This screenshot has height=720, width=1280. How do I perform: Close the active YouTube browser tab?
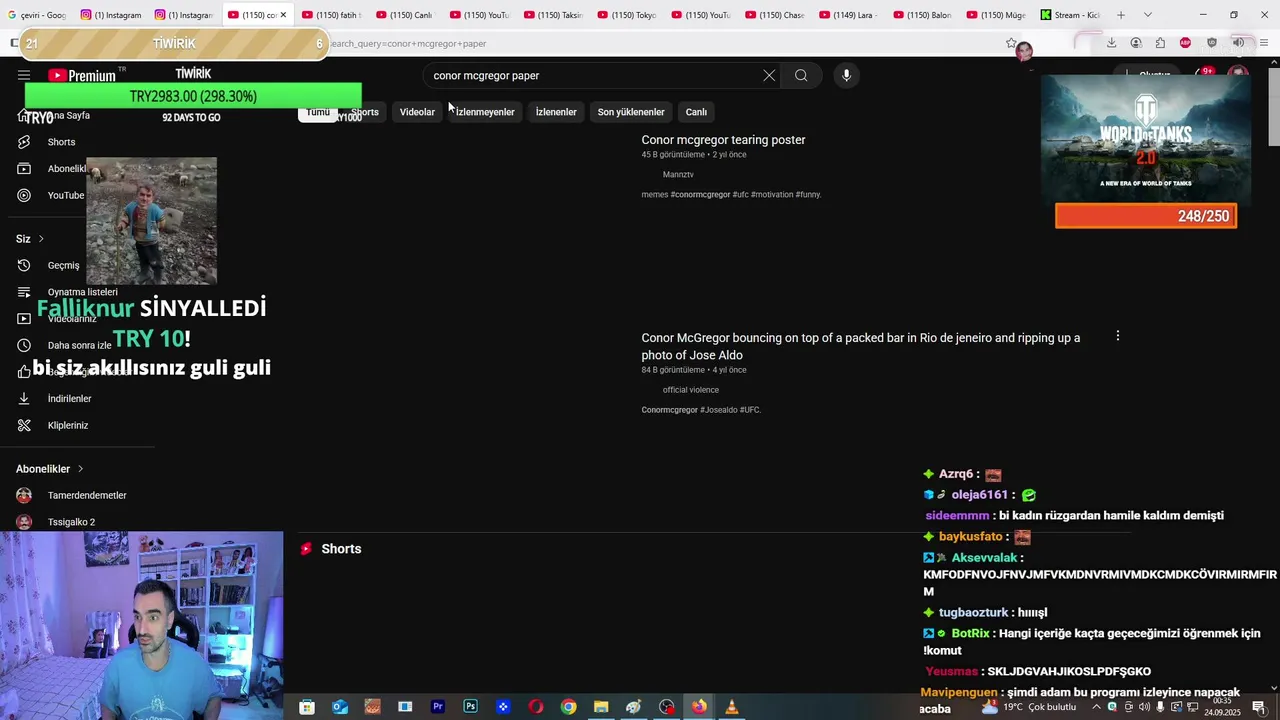283,15
